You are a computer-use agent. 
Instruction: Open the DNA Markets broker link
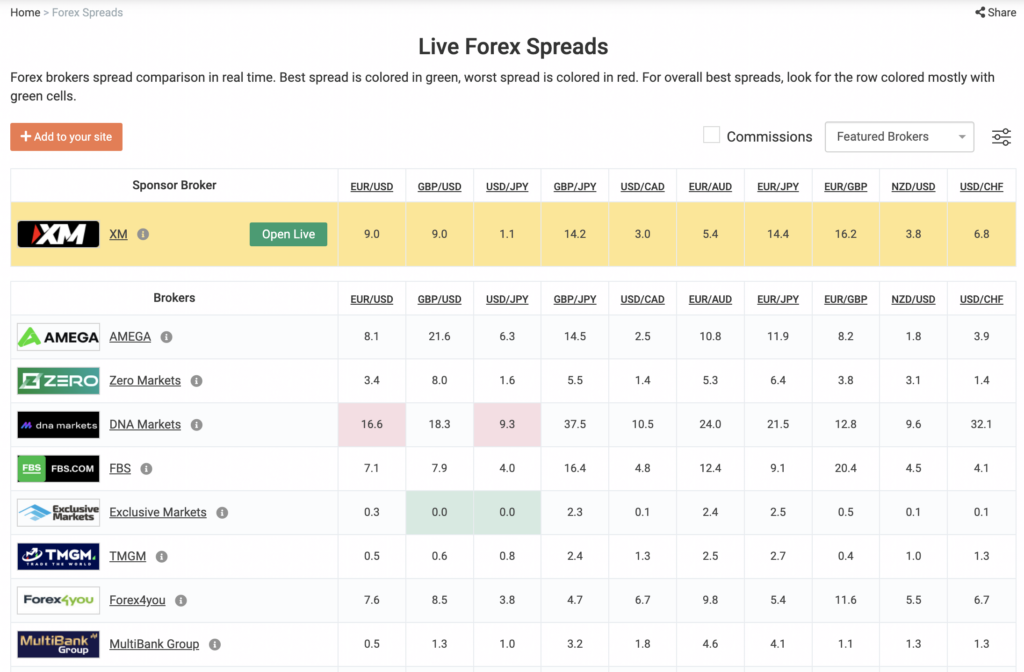pos(145,424)
